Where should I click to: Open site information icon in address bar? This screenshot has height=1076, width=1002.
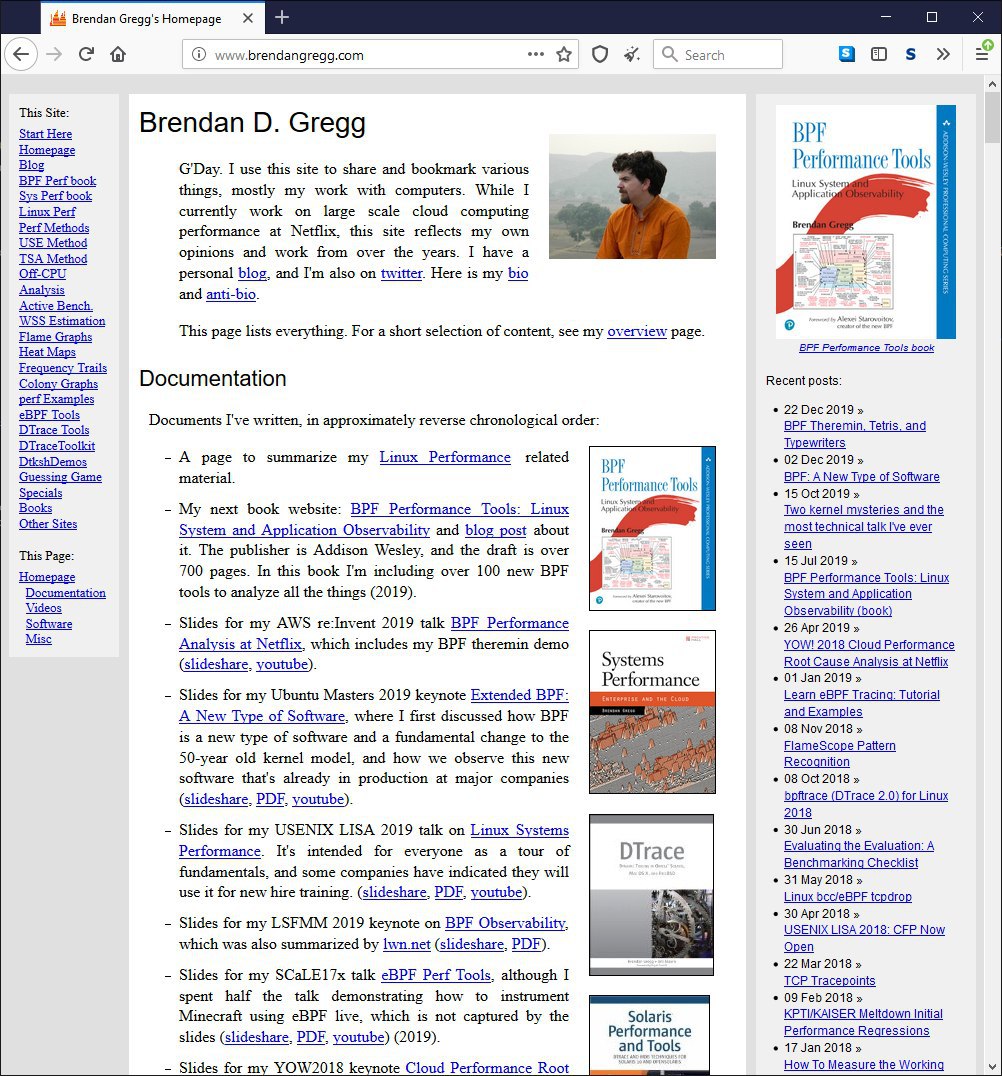point(198,54)
